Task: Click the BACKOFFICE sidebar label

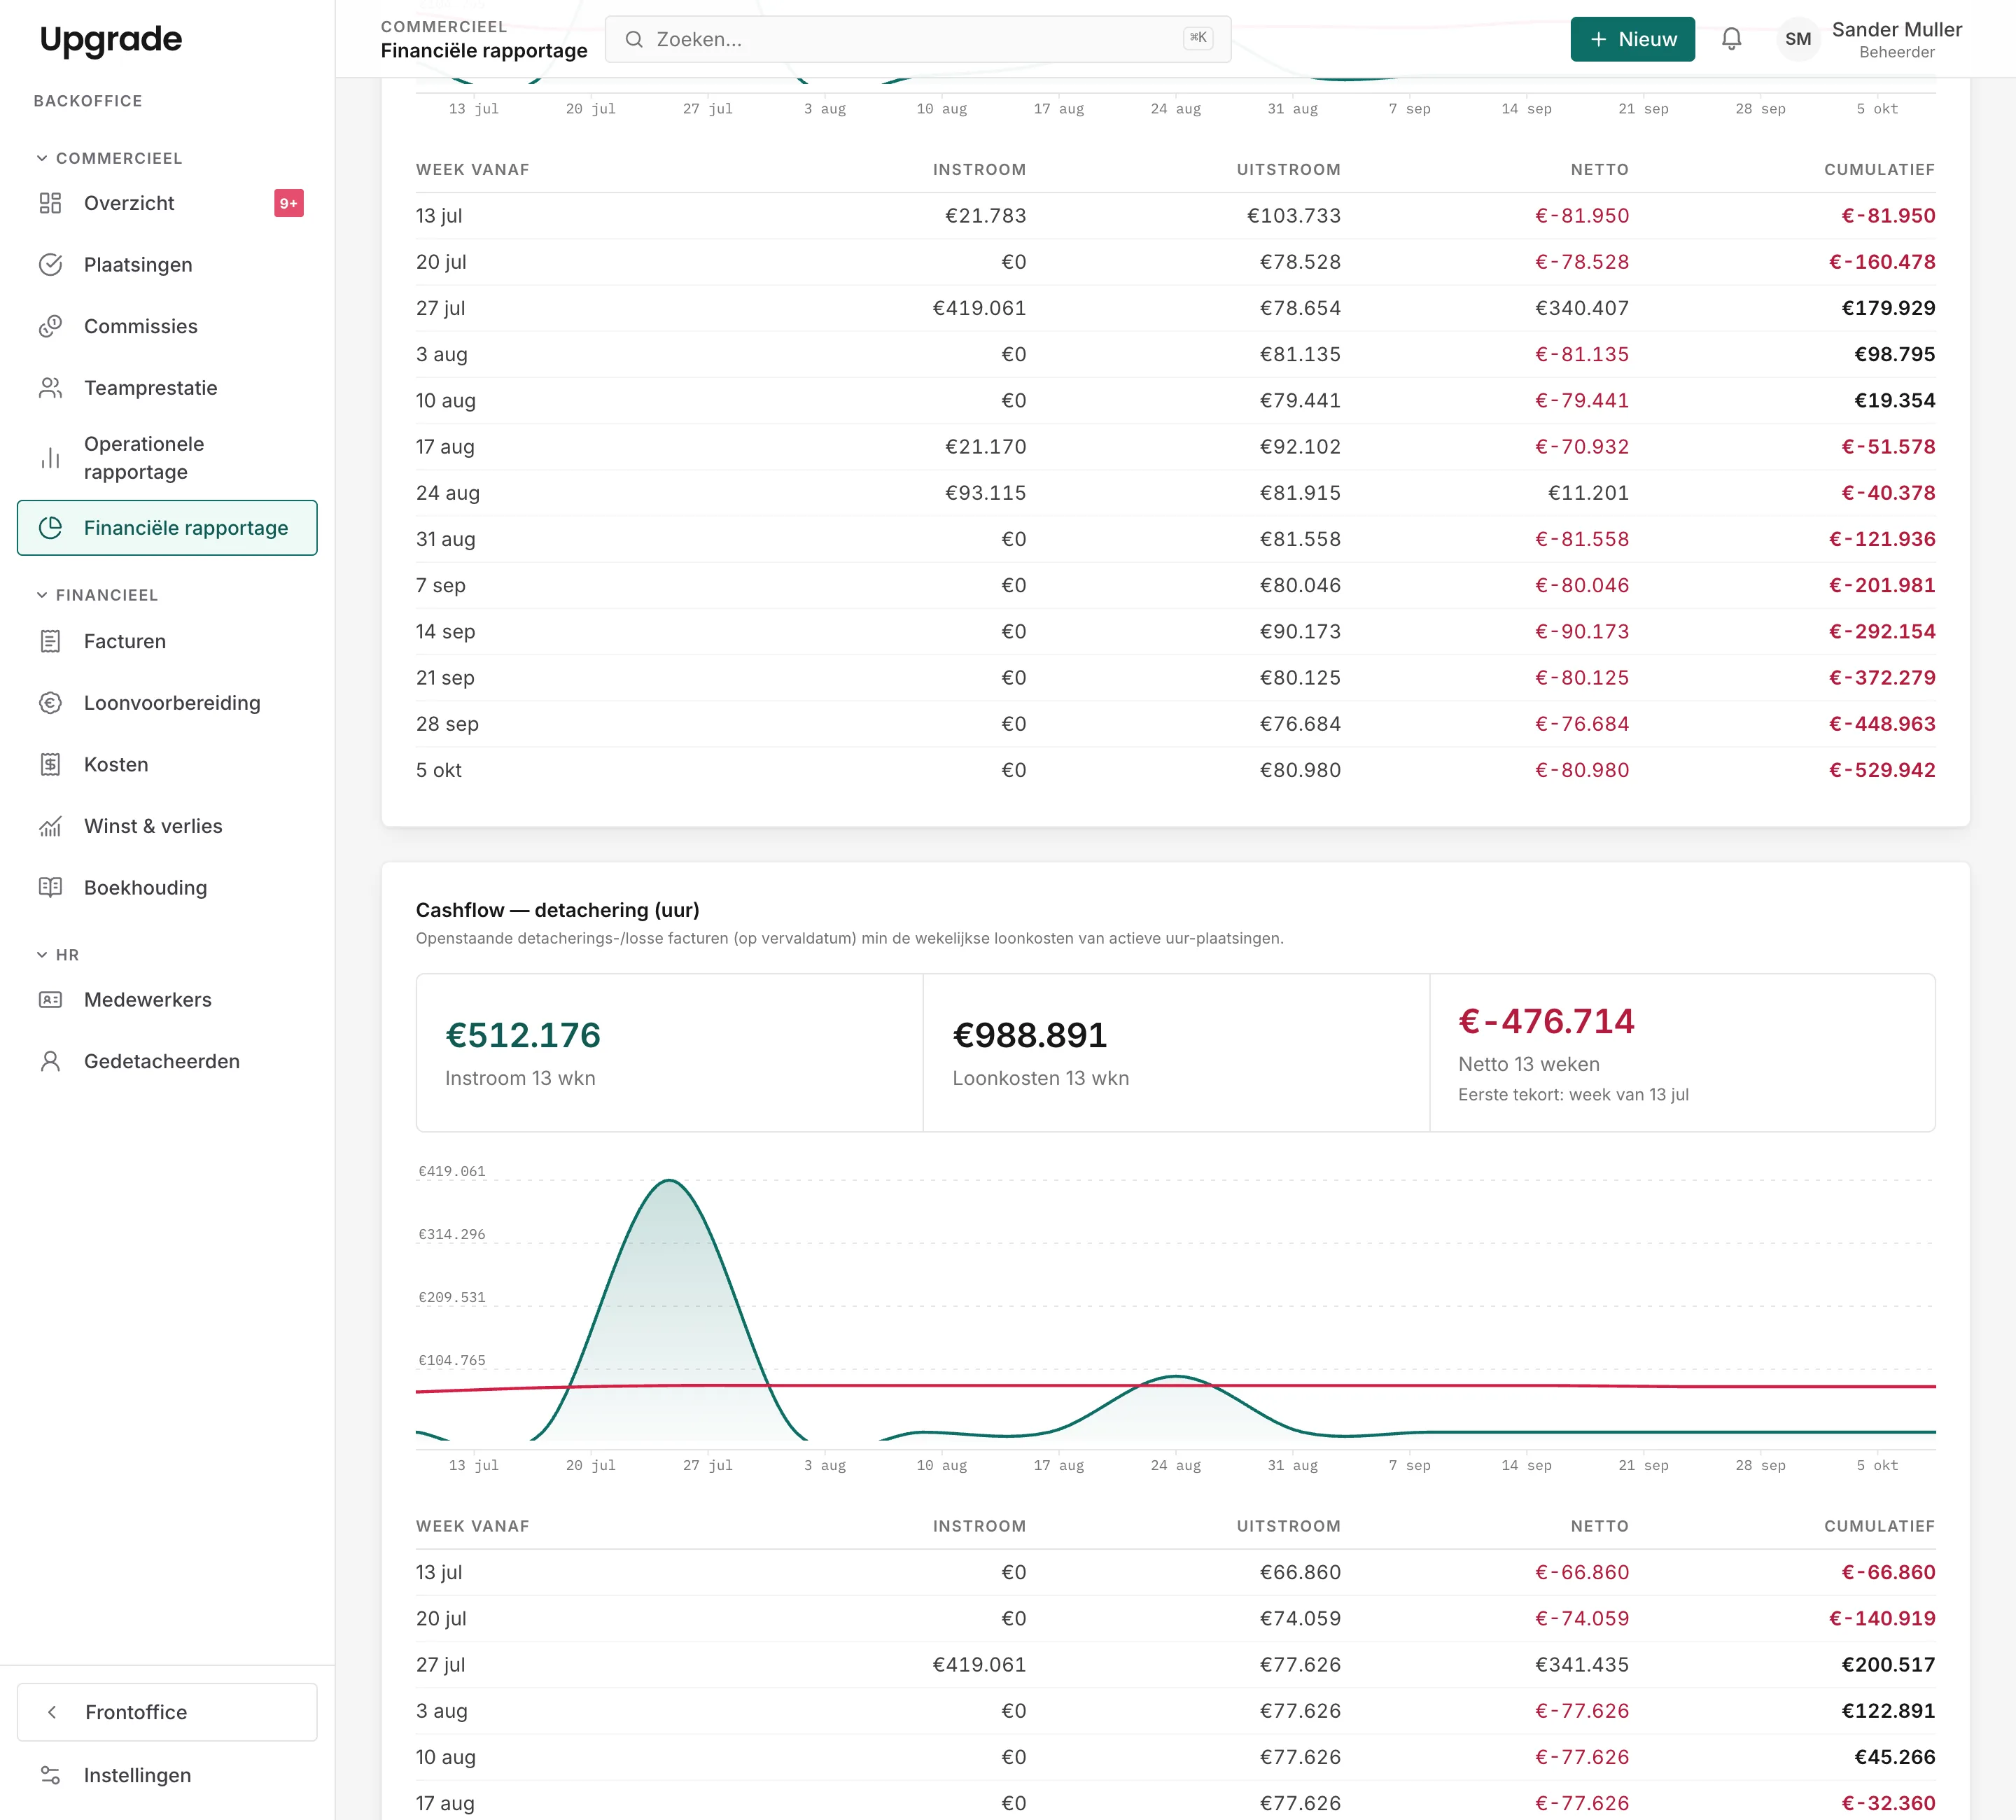Action: point(88,101)
